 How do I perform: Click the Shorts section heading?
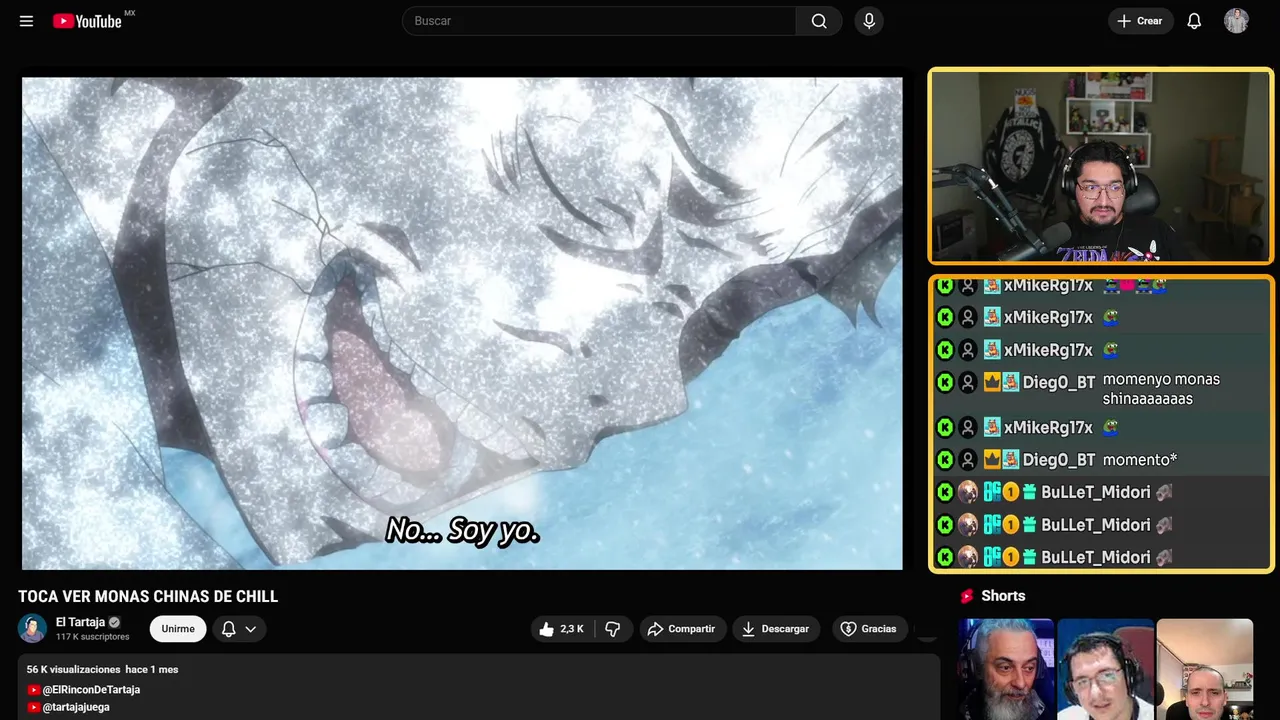tap(1003, 596)
